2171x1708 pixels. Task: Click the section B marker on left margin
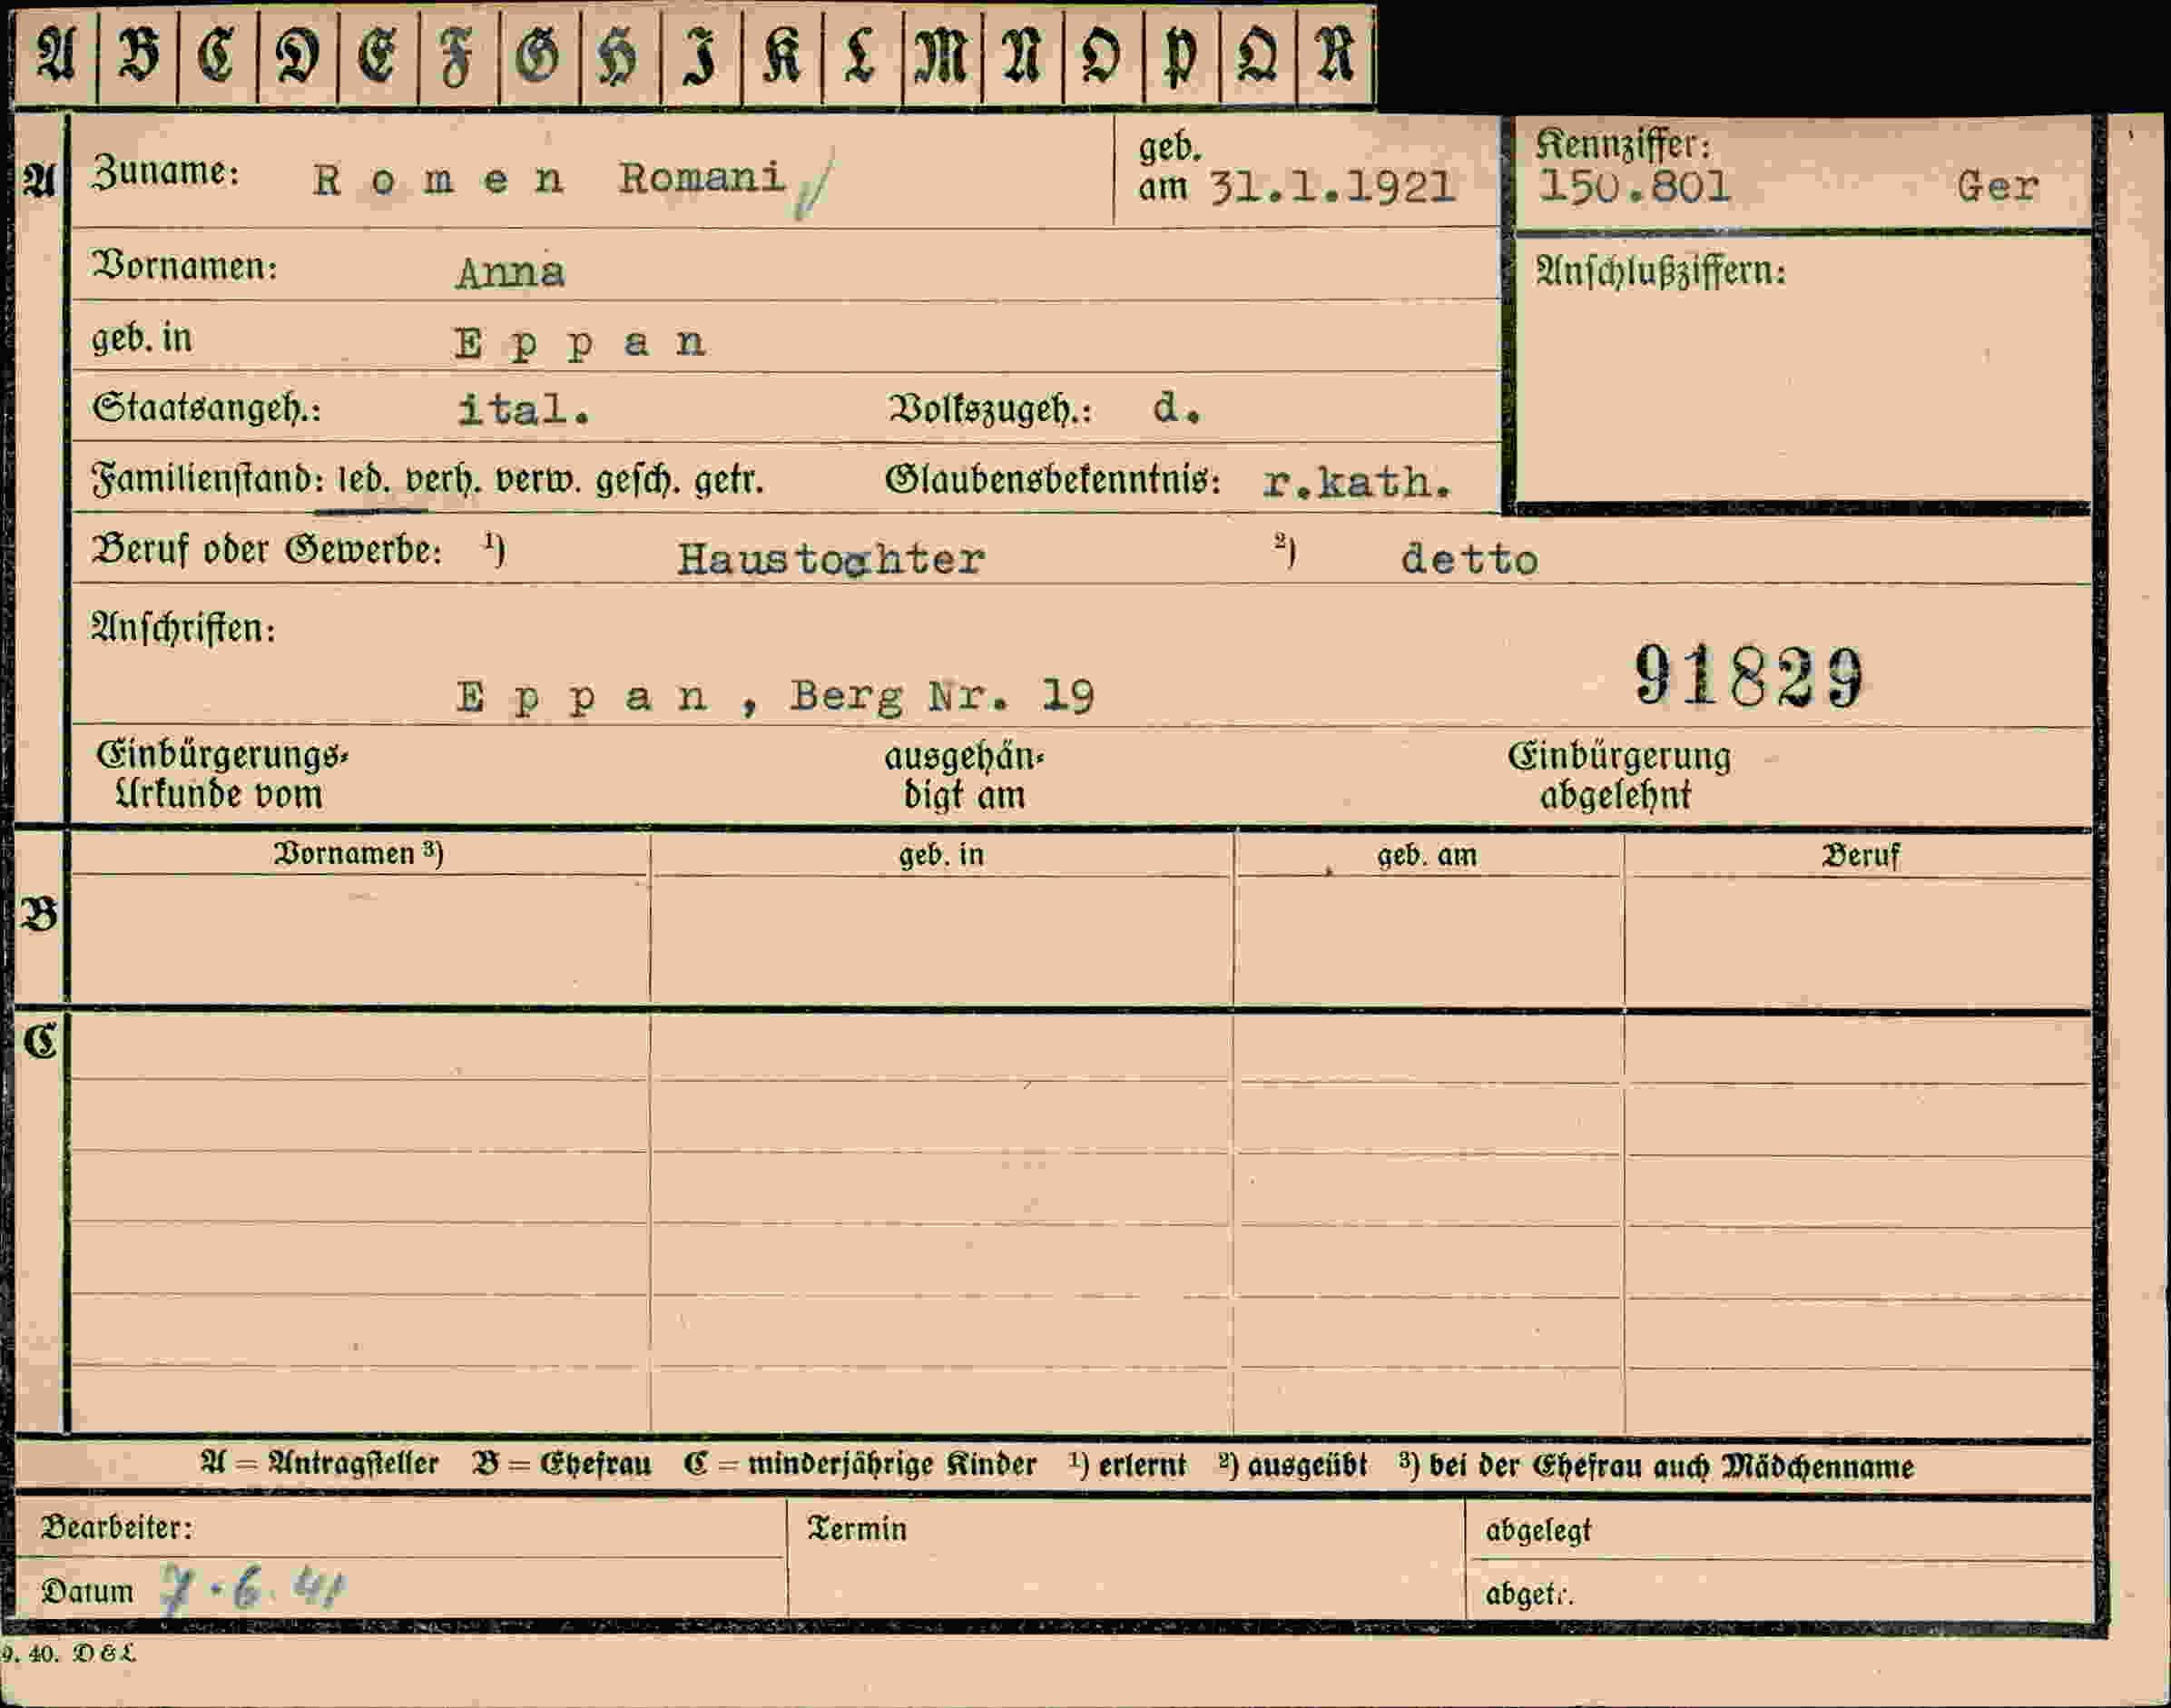pos(39,915)
